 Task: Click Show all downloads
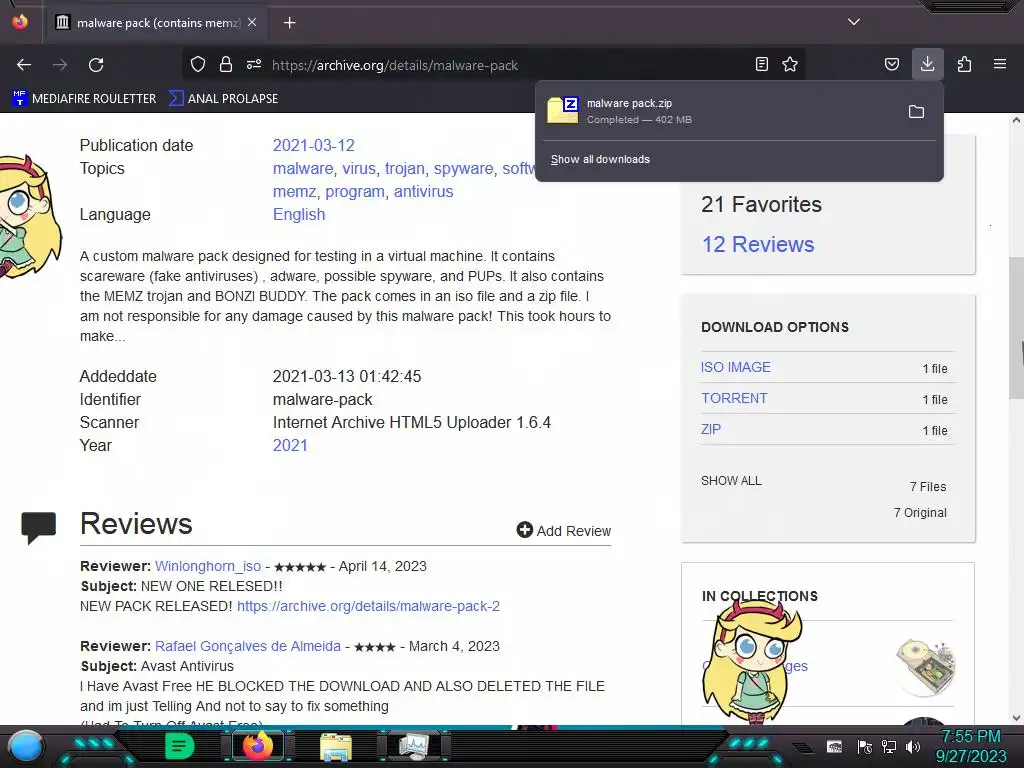[600, 159]
